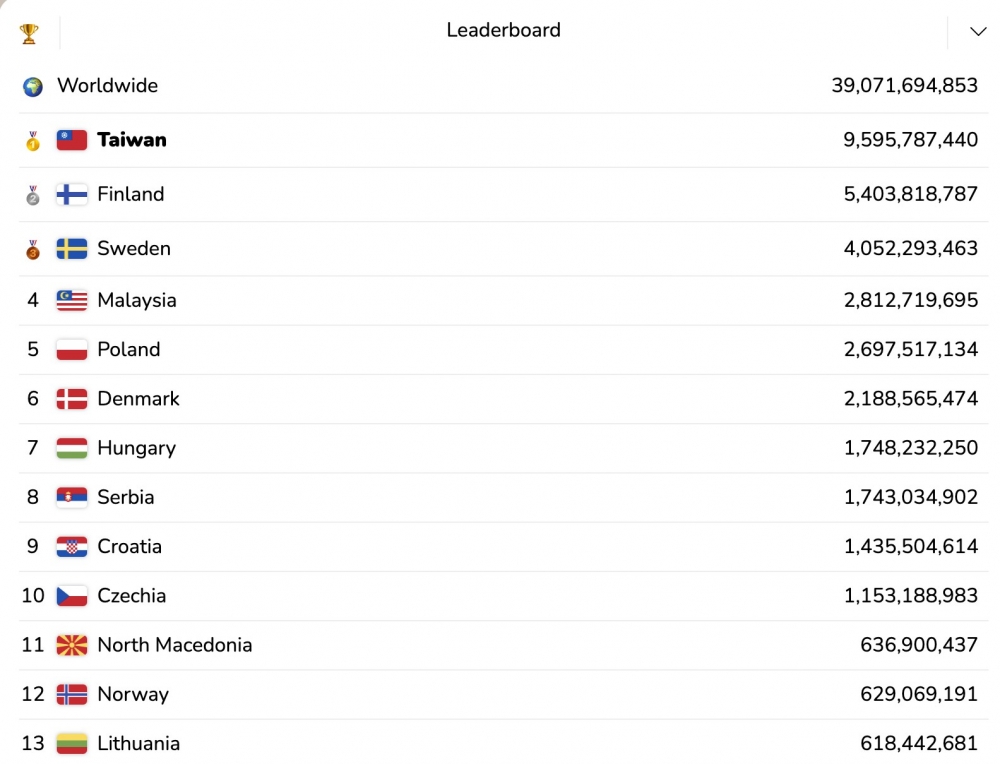Click the gold trophy icon

(29, 33)
